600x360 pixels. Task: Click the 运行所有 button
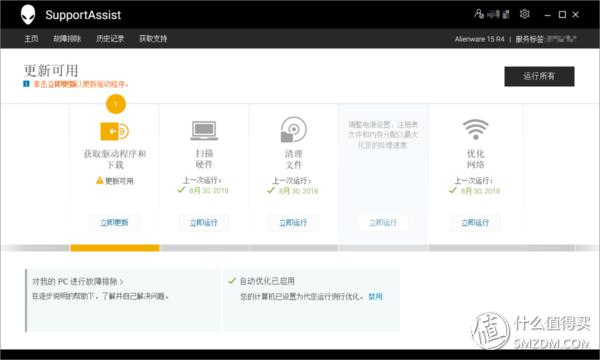pyautogui.click(x=539, y=76)
